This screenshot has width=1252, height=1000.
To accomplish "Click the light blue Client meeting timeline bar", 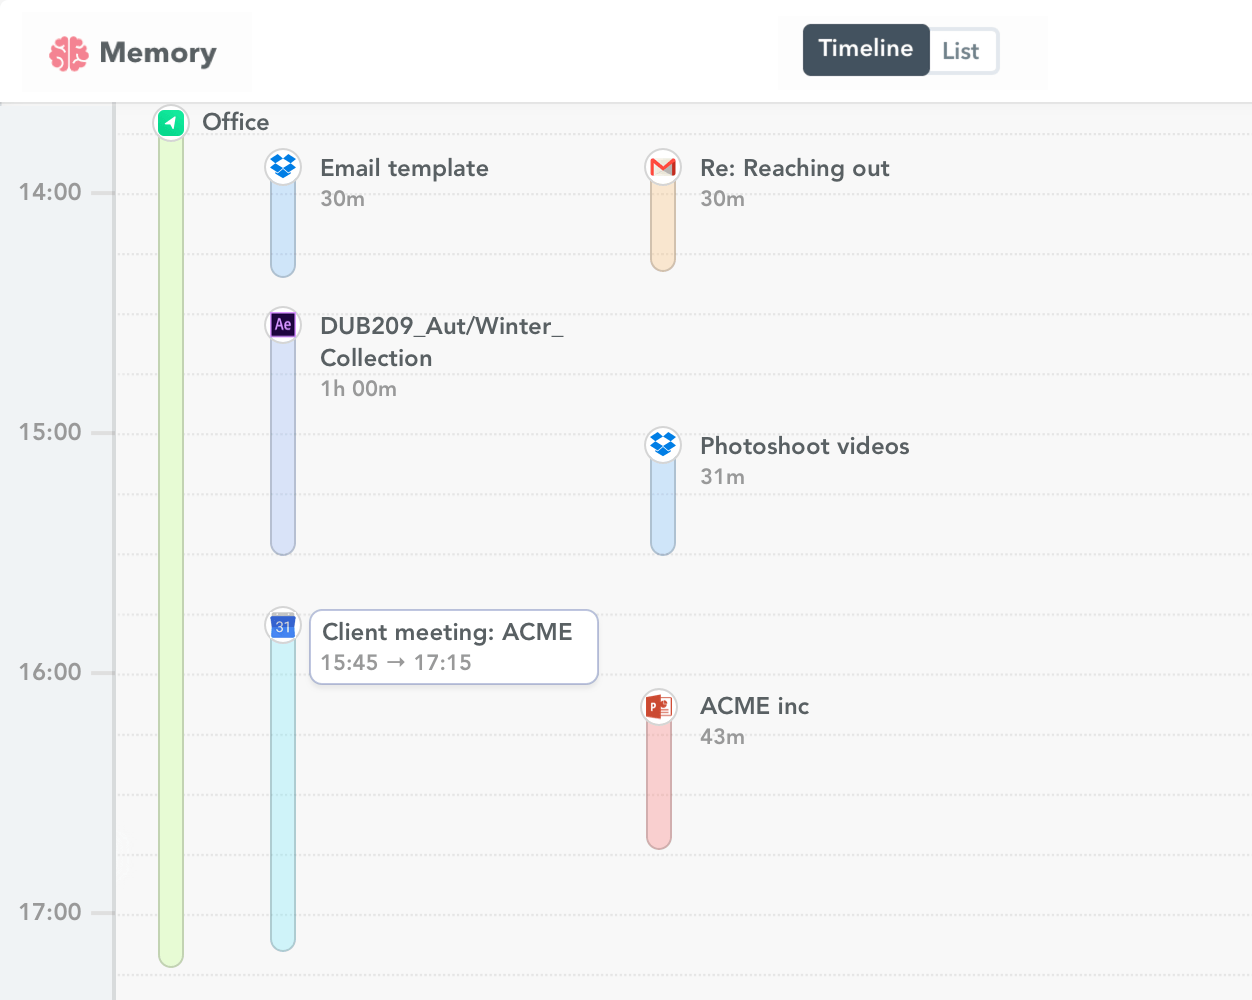I will pyautogui.click(x=282, y=800).
